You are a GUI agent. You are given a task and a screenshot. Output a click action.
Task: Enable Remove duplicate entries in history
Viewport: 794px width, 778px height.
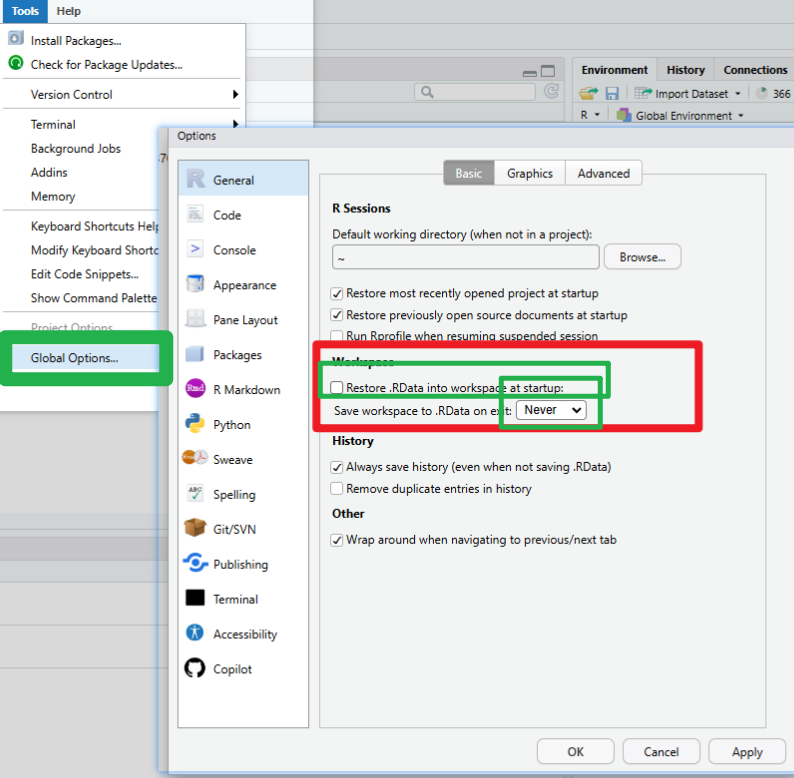(337, 489)
